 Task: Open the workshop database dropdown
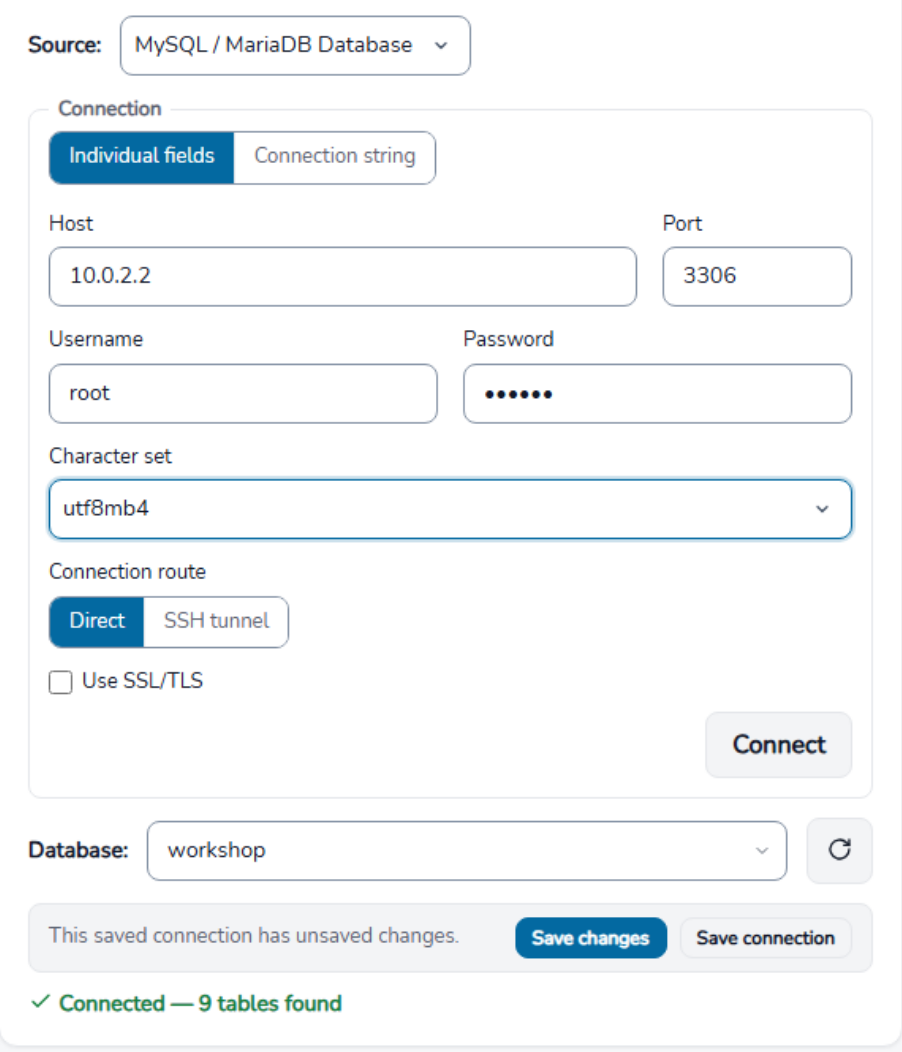coord(467,851)
